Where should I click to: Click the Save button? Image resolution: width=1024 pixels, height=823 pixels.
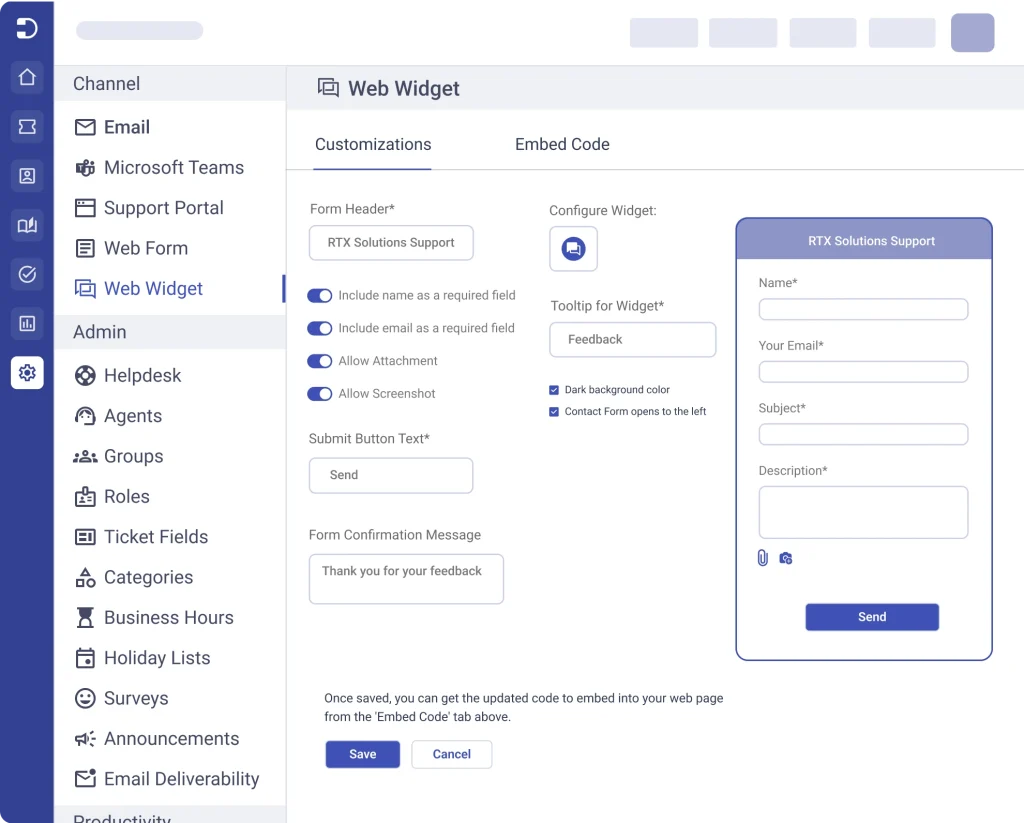point(362,754)
